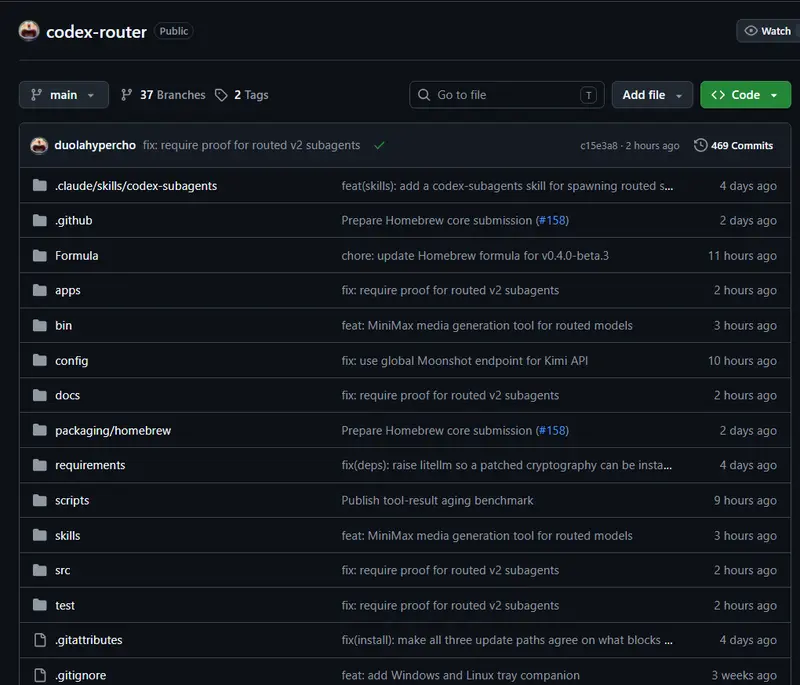The width and height of the screenshot is (800, 685).
Task: Open the green Code dropdown button
Action: point(745,95)
